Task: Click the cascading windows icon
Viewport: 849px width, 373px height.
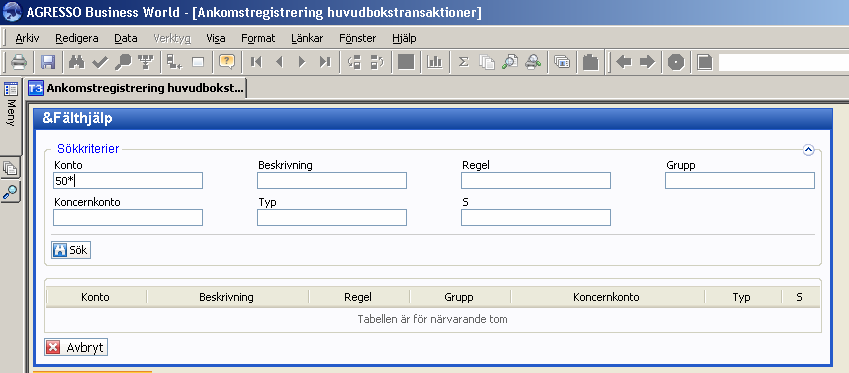Action: point(562,62)
